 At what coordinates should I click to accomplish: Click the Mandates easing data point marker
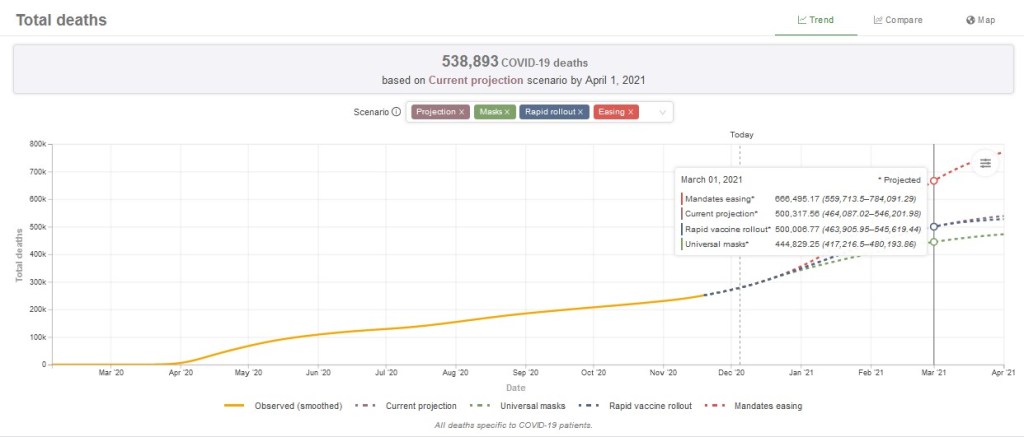934,181
